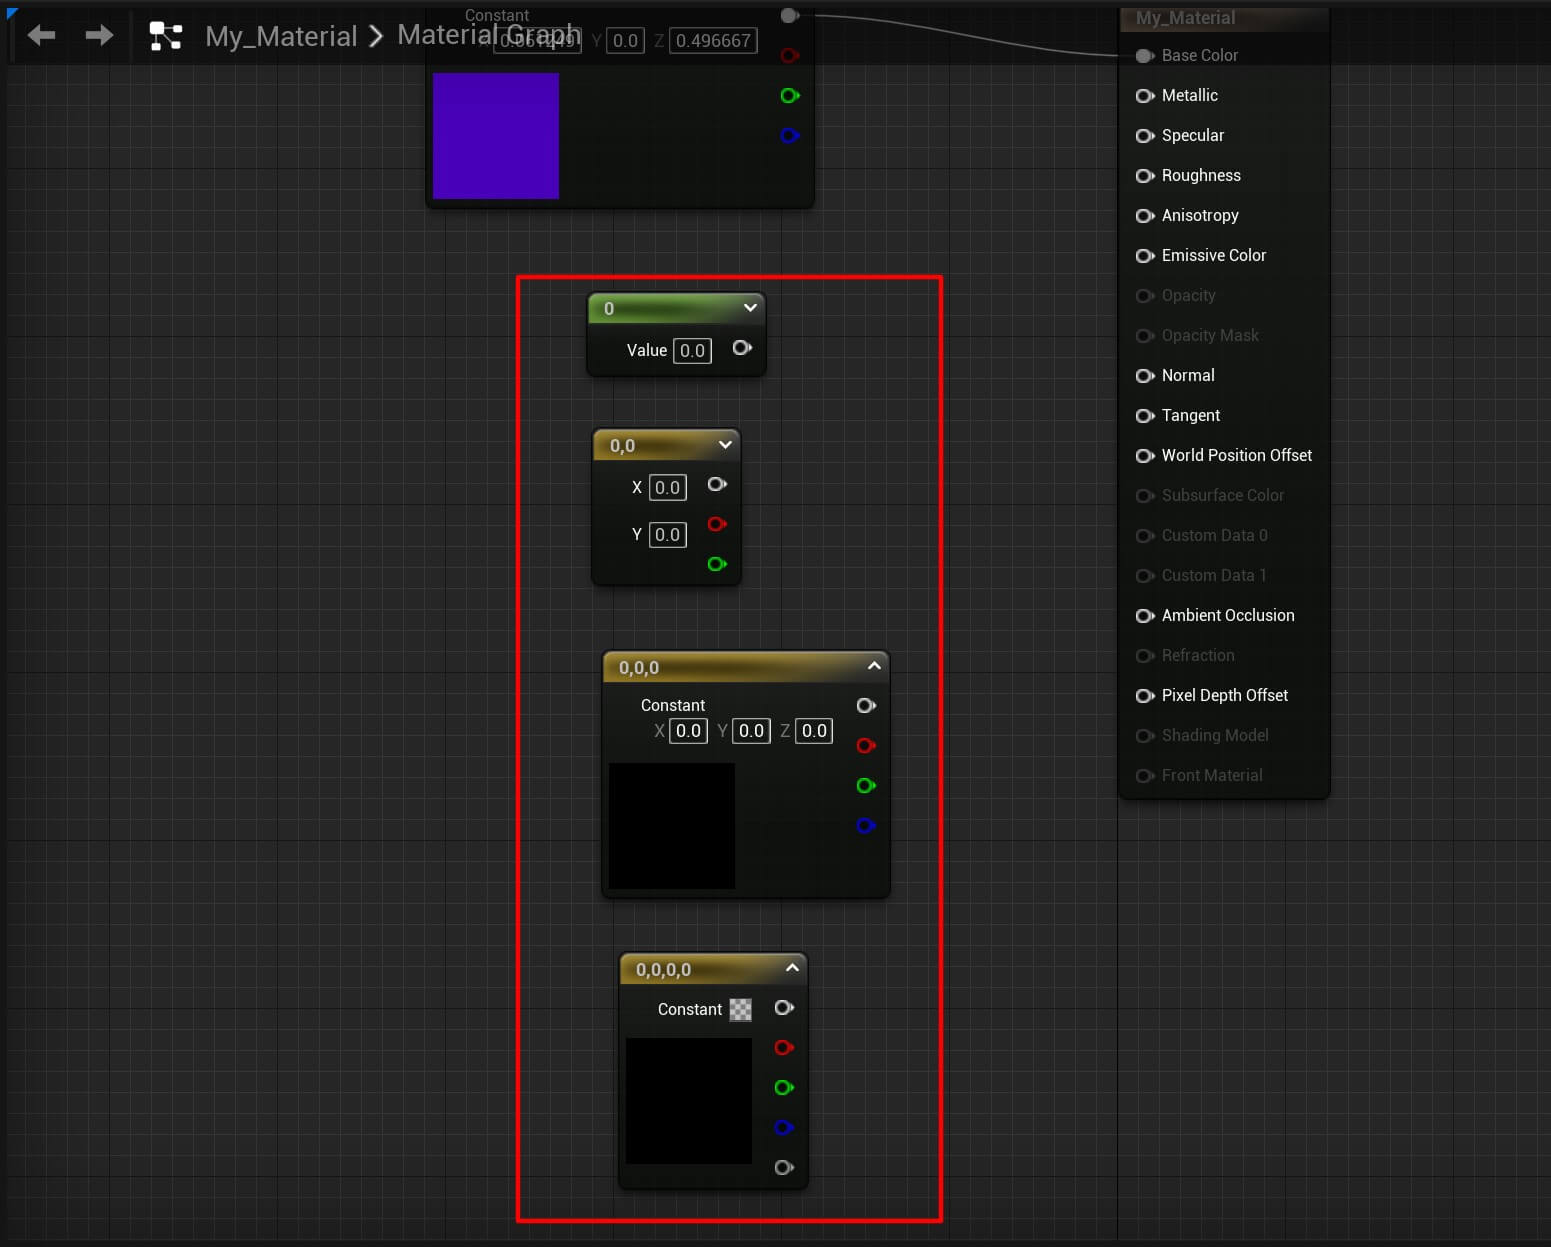This screenshot has height=1247, width=1551.
Task: Collapse the 0,0,0,0 node using its up arrow
Action: pos(792,968)
